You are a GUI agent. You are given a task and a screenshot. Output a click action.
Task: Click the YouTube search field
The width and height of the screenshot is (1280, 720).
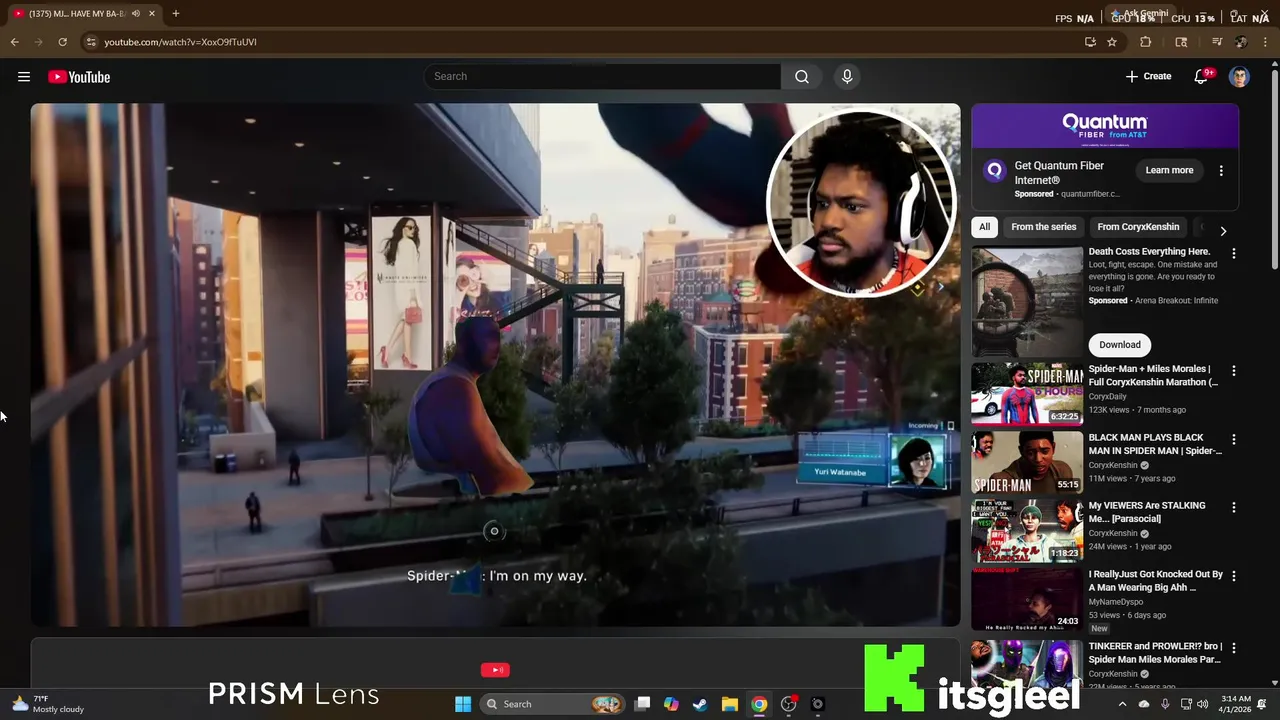(603, 77)
